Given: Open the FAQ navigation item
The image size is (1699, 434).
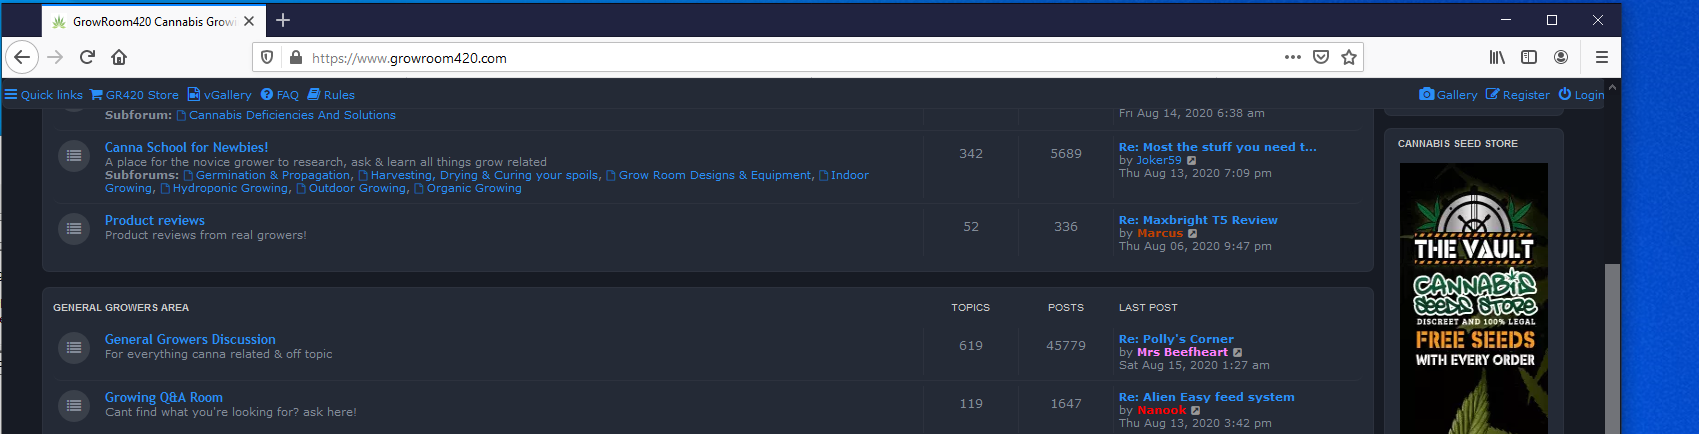Looking at the screenshot, I should (280, 95).
